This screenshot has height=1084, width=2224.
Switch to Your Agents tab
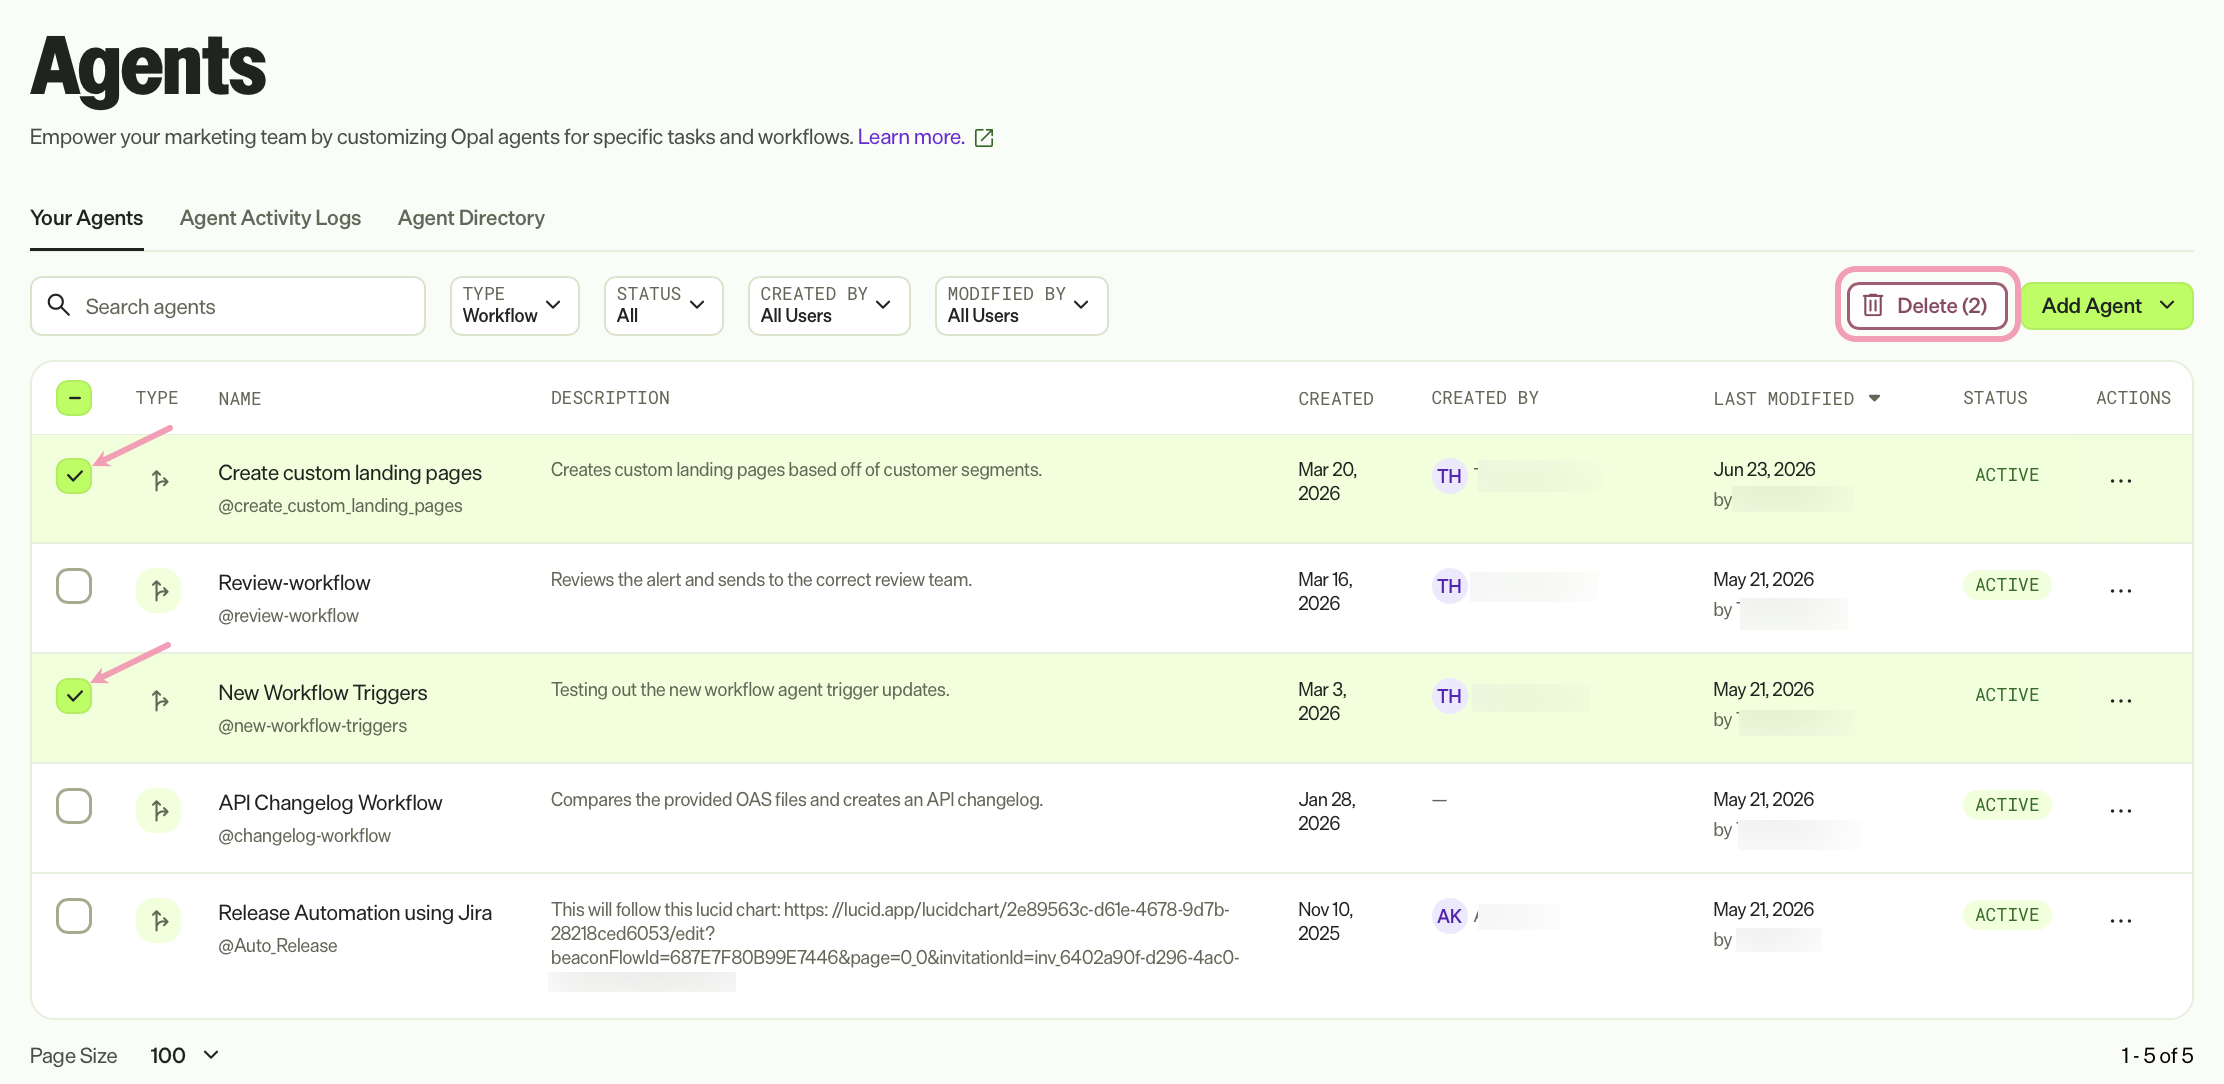pos(86,218)
